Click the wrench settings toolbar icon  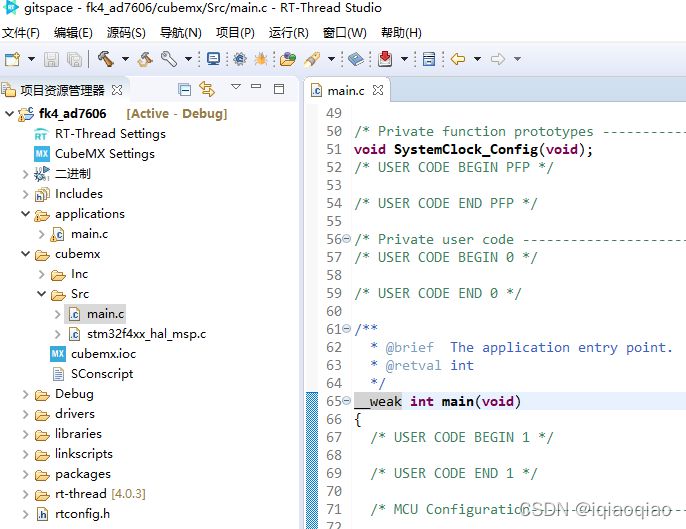pos(169,59)
